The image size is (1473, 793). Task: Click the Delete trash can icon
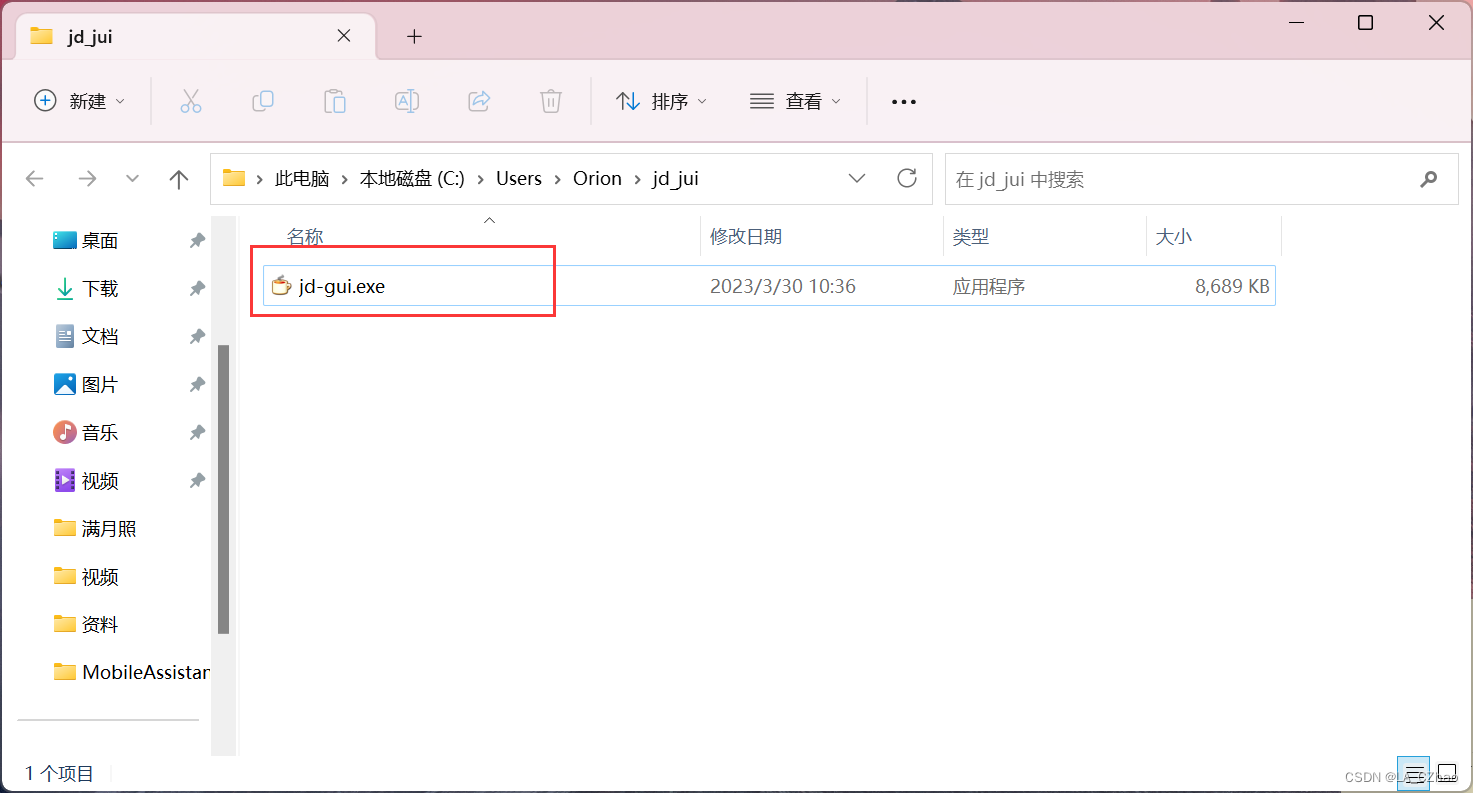click(x=551, y=101)
